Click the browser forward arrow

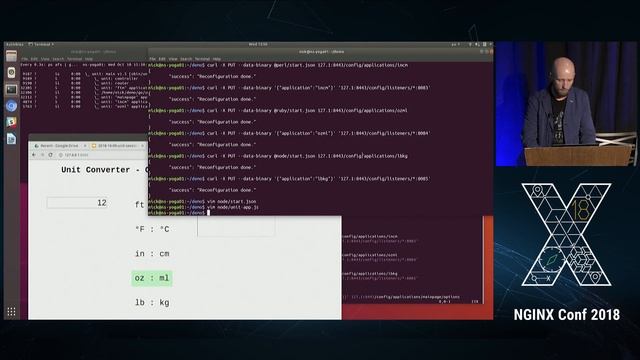[42, 155]
